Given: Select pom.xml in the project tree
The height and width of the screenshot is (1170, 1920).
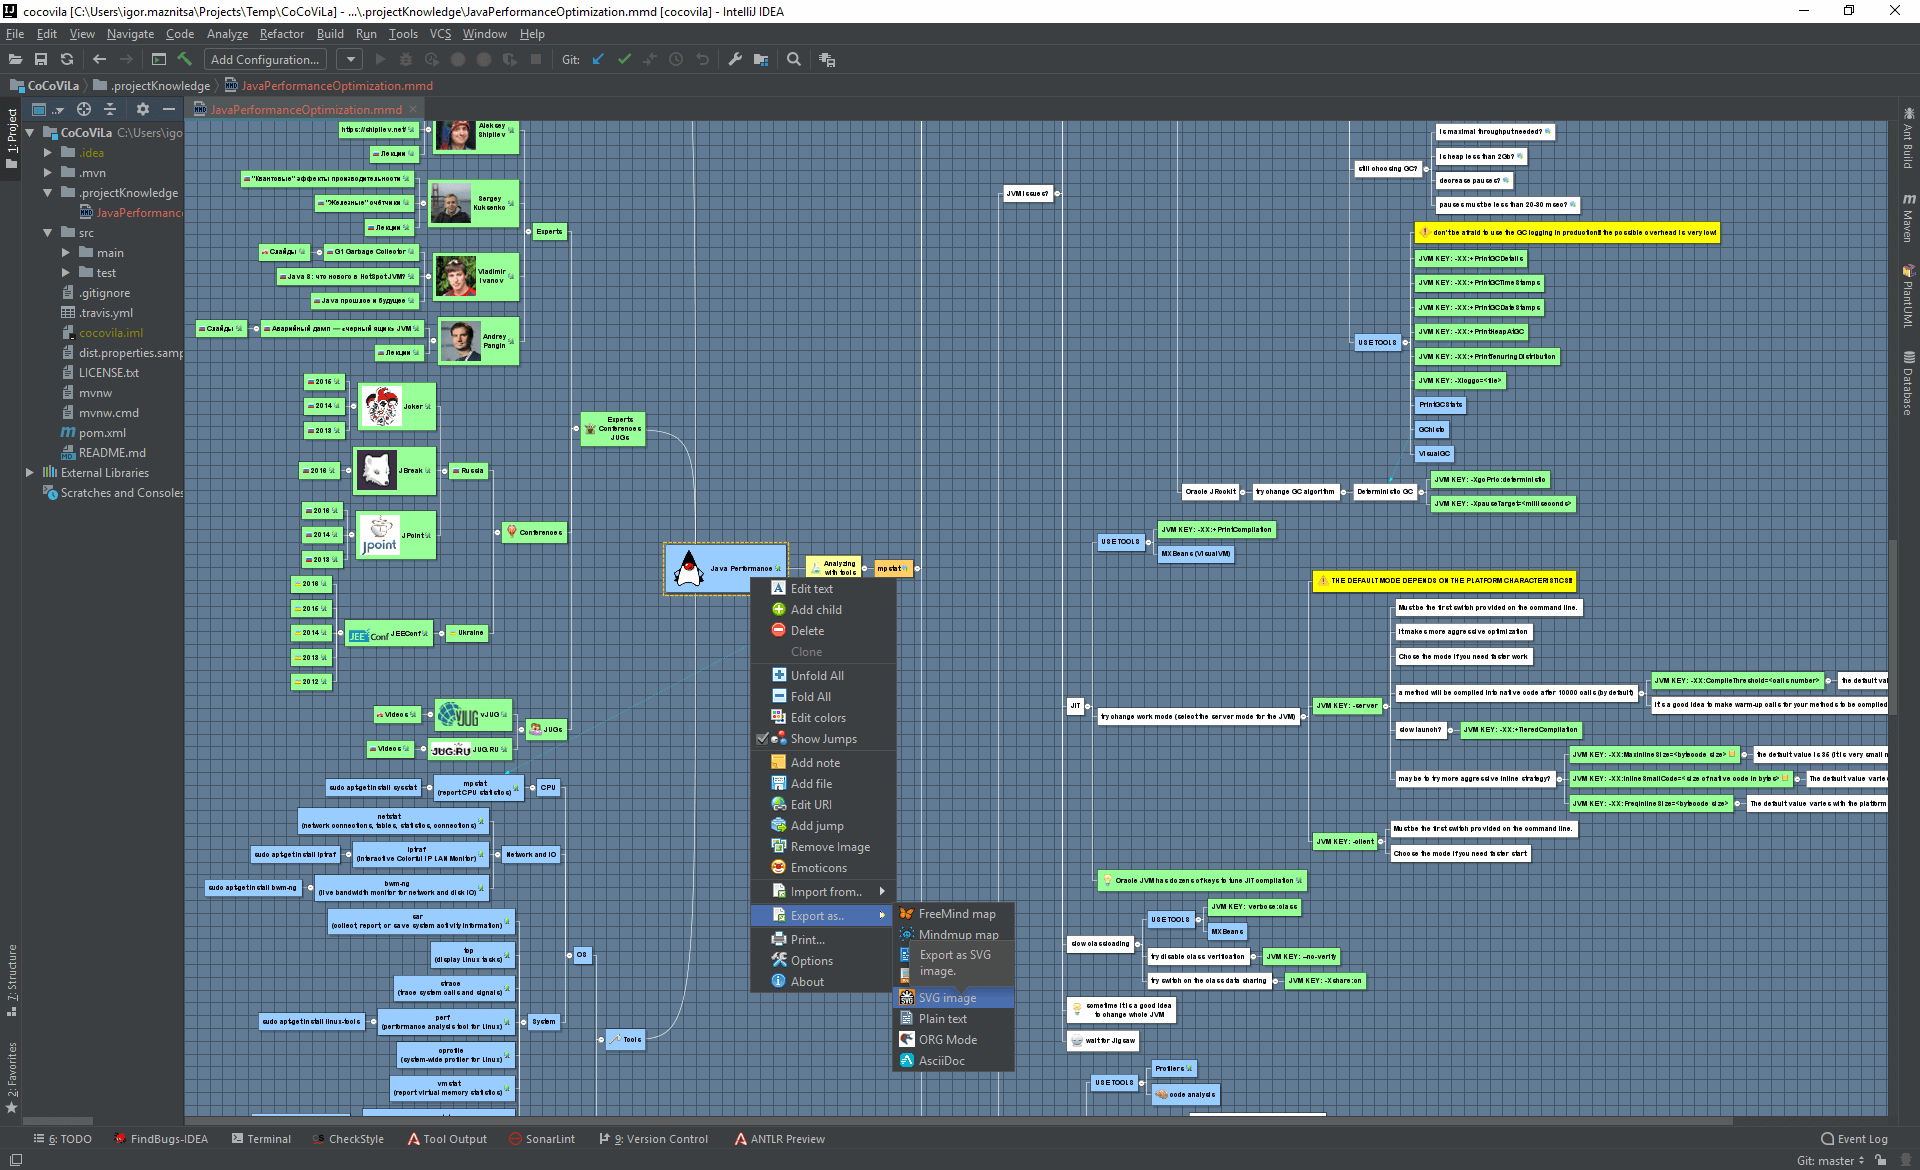Looking at the screenshot, I should [x=102, y=433].
